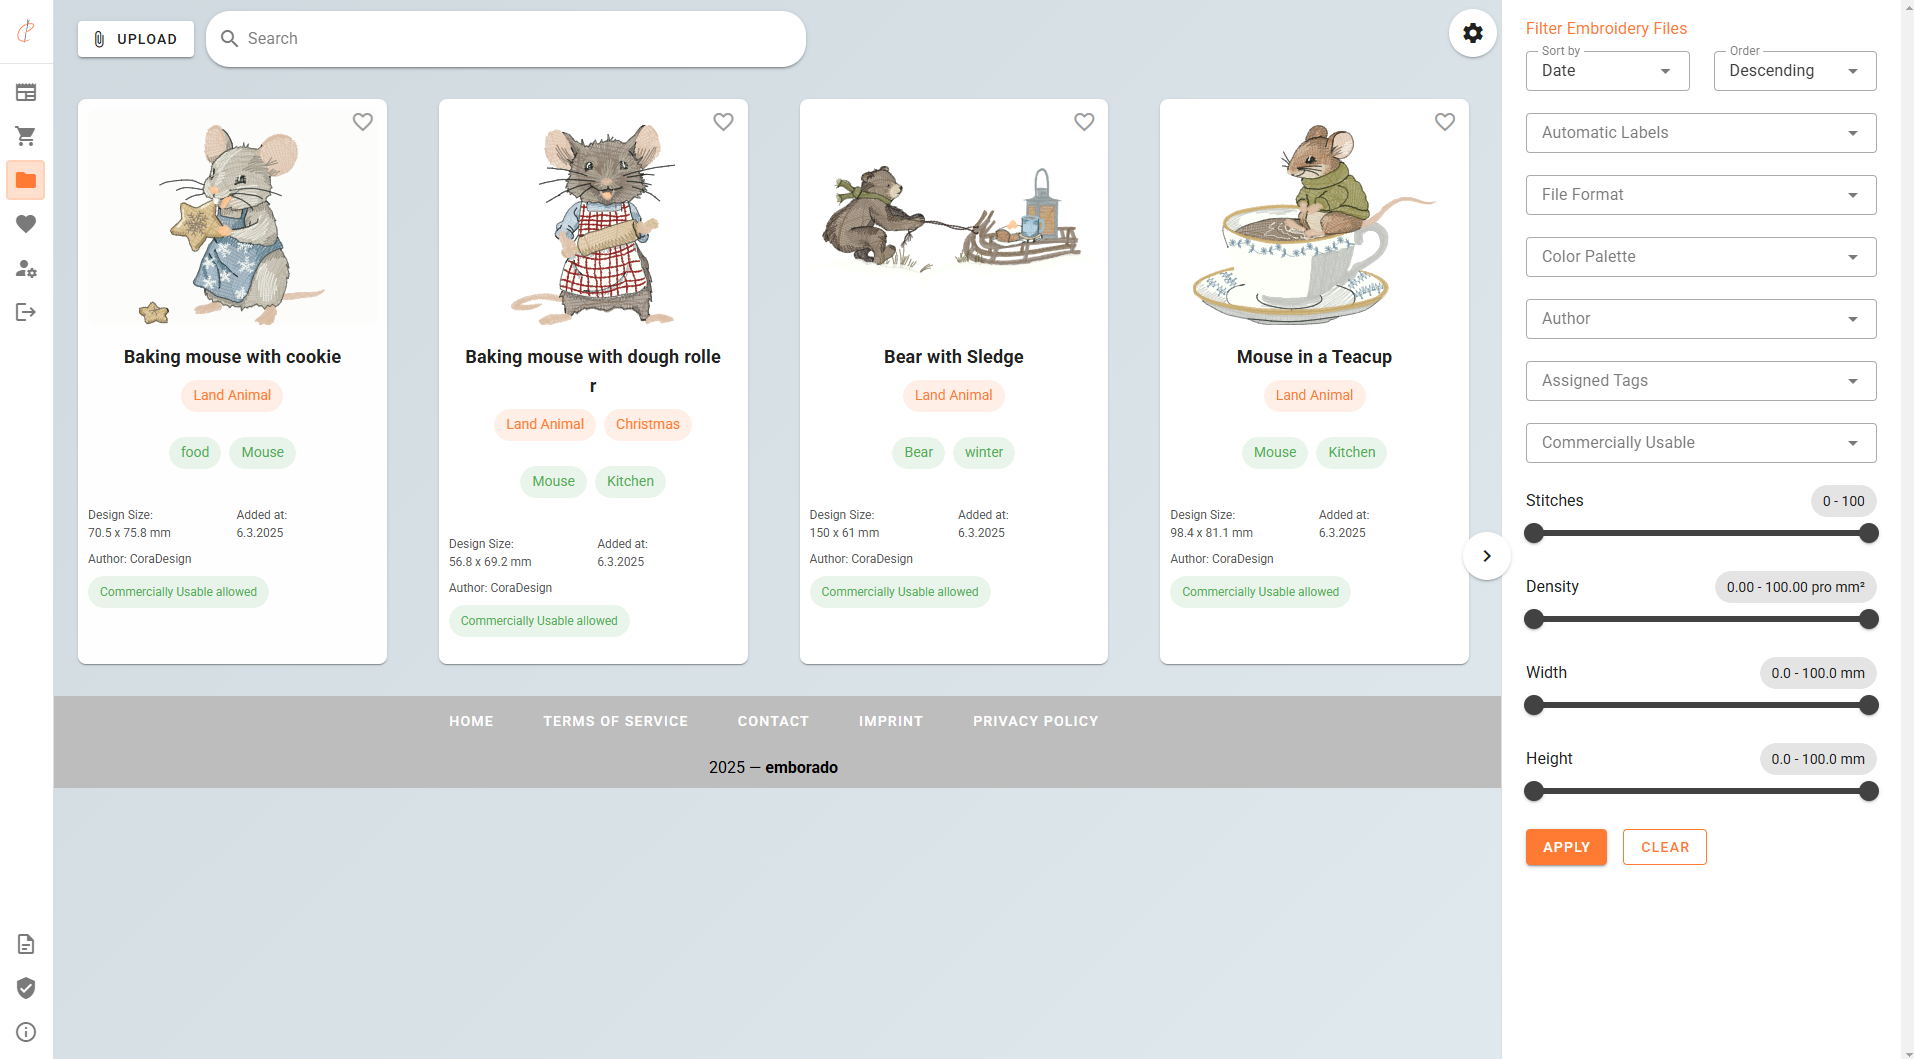The width and height of the screenshot is (1914, 1059).
Task: Click the logout icon in sidebar
Action: pos(26,312)
